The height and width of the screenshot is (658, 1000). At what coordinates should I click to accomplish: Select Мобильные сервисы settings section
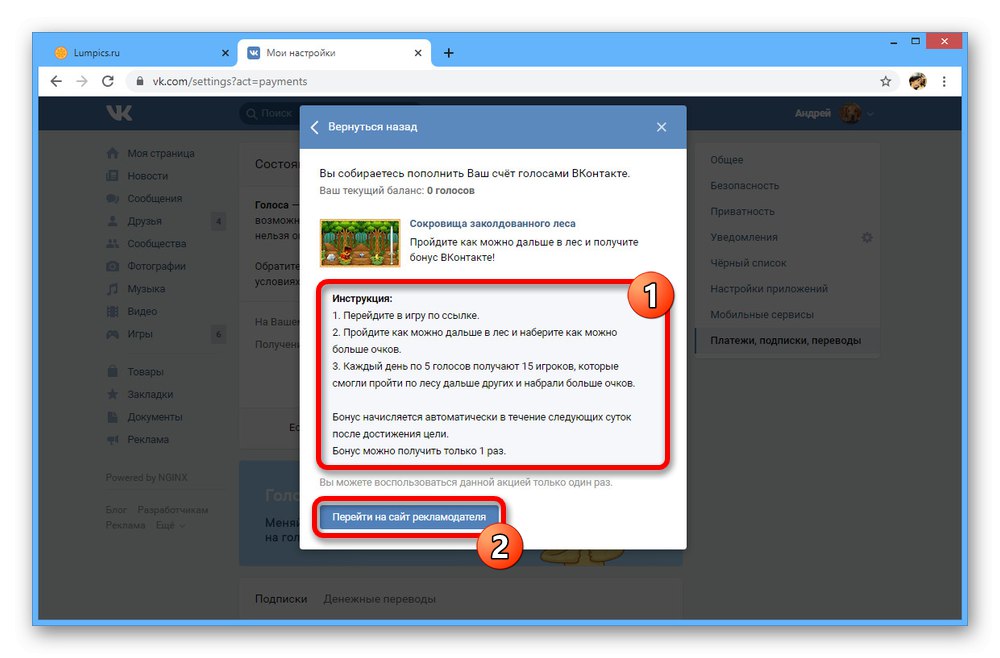point(761,314)
